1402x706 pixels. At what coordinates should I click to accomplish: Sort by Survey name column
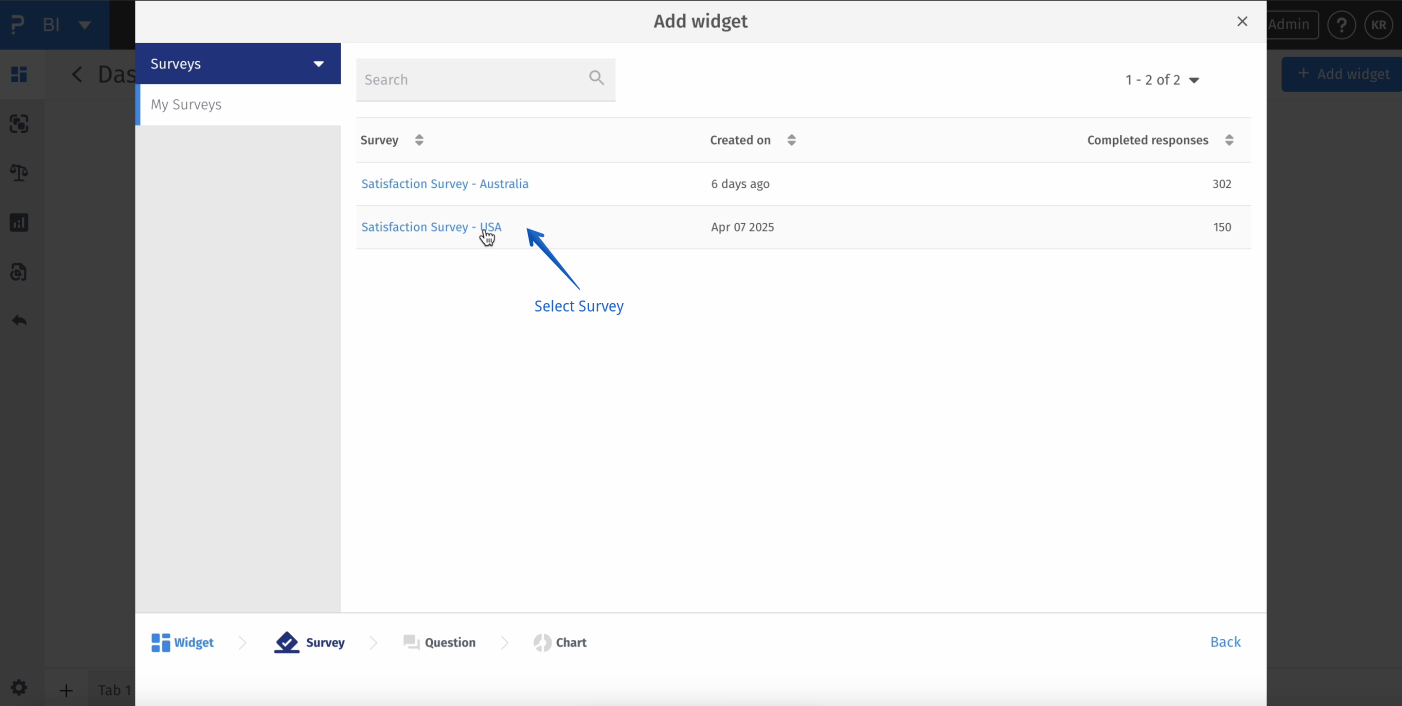point(419,140)
